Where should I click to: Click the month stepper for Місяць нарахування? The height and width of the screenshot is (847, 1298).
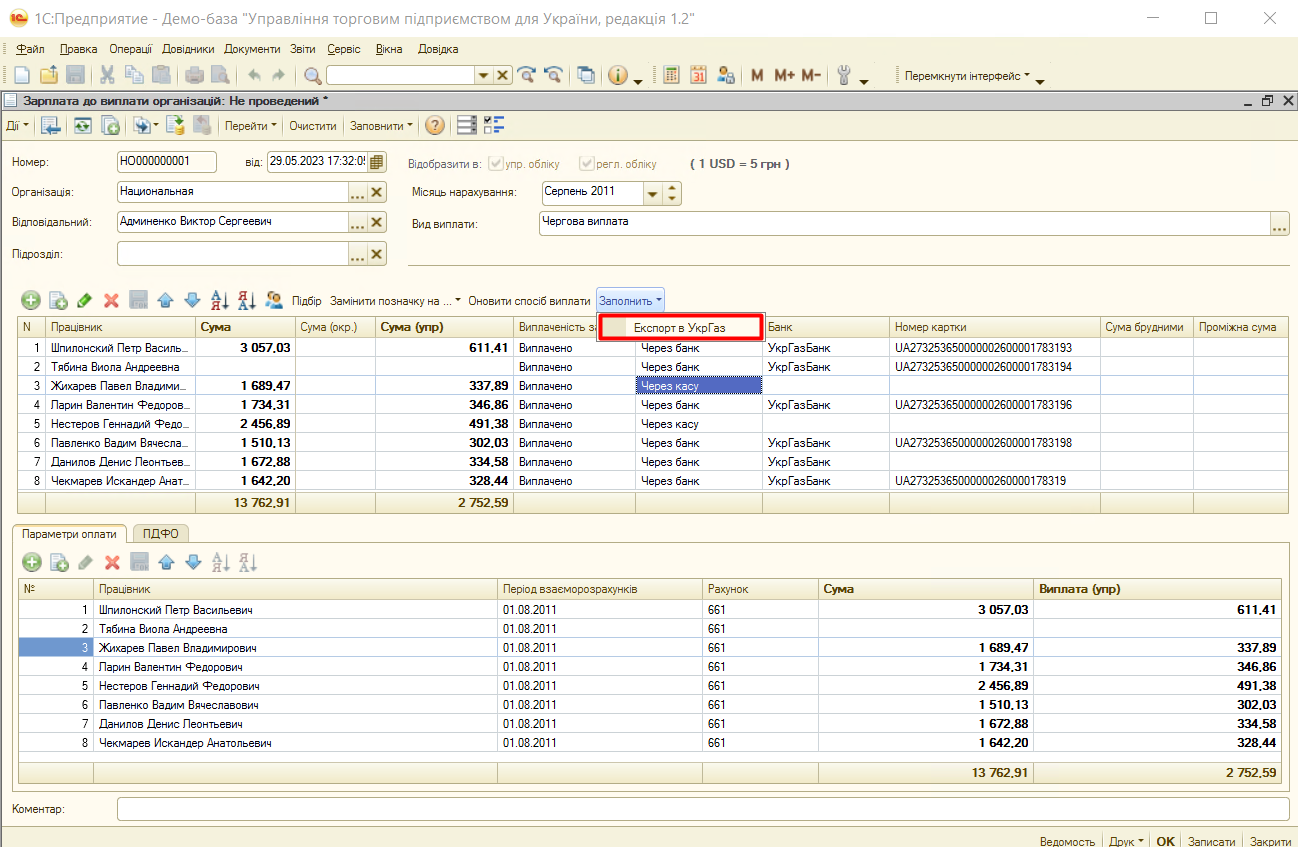pyautogui.click(x=673, y=193)
